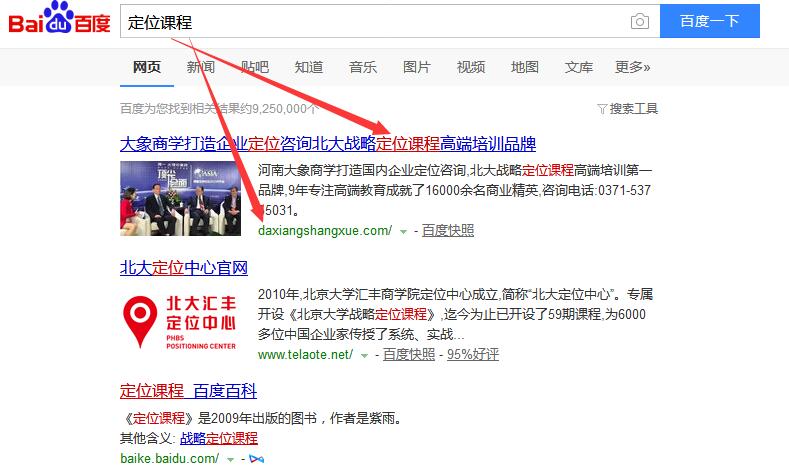Switch to the 新闻 tab

coord(200,67)
